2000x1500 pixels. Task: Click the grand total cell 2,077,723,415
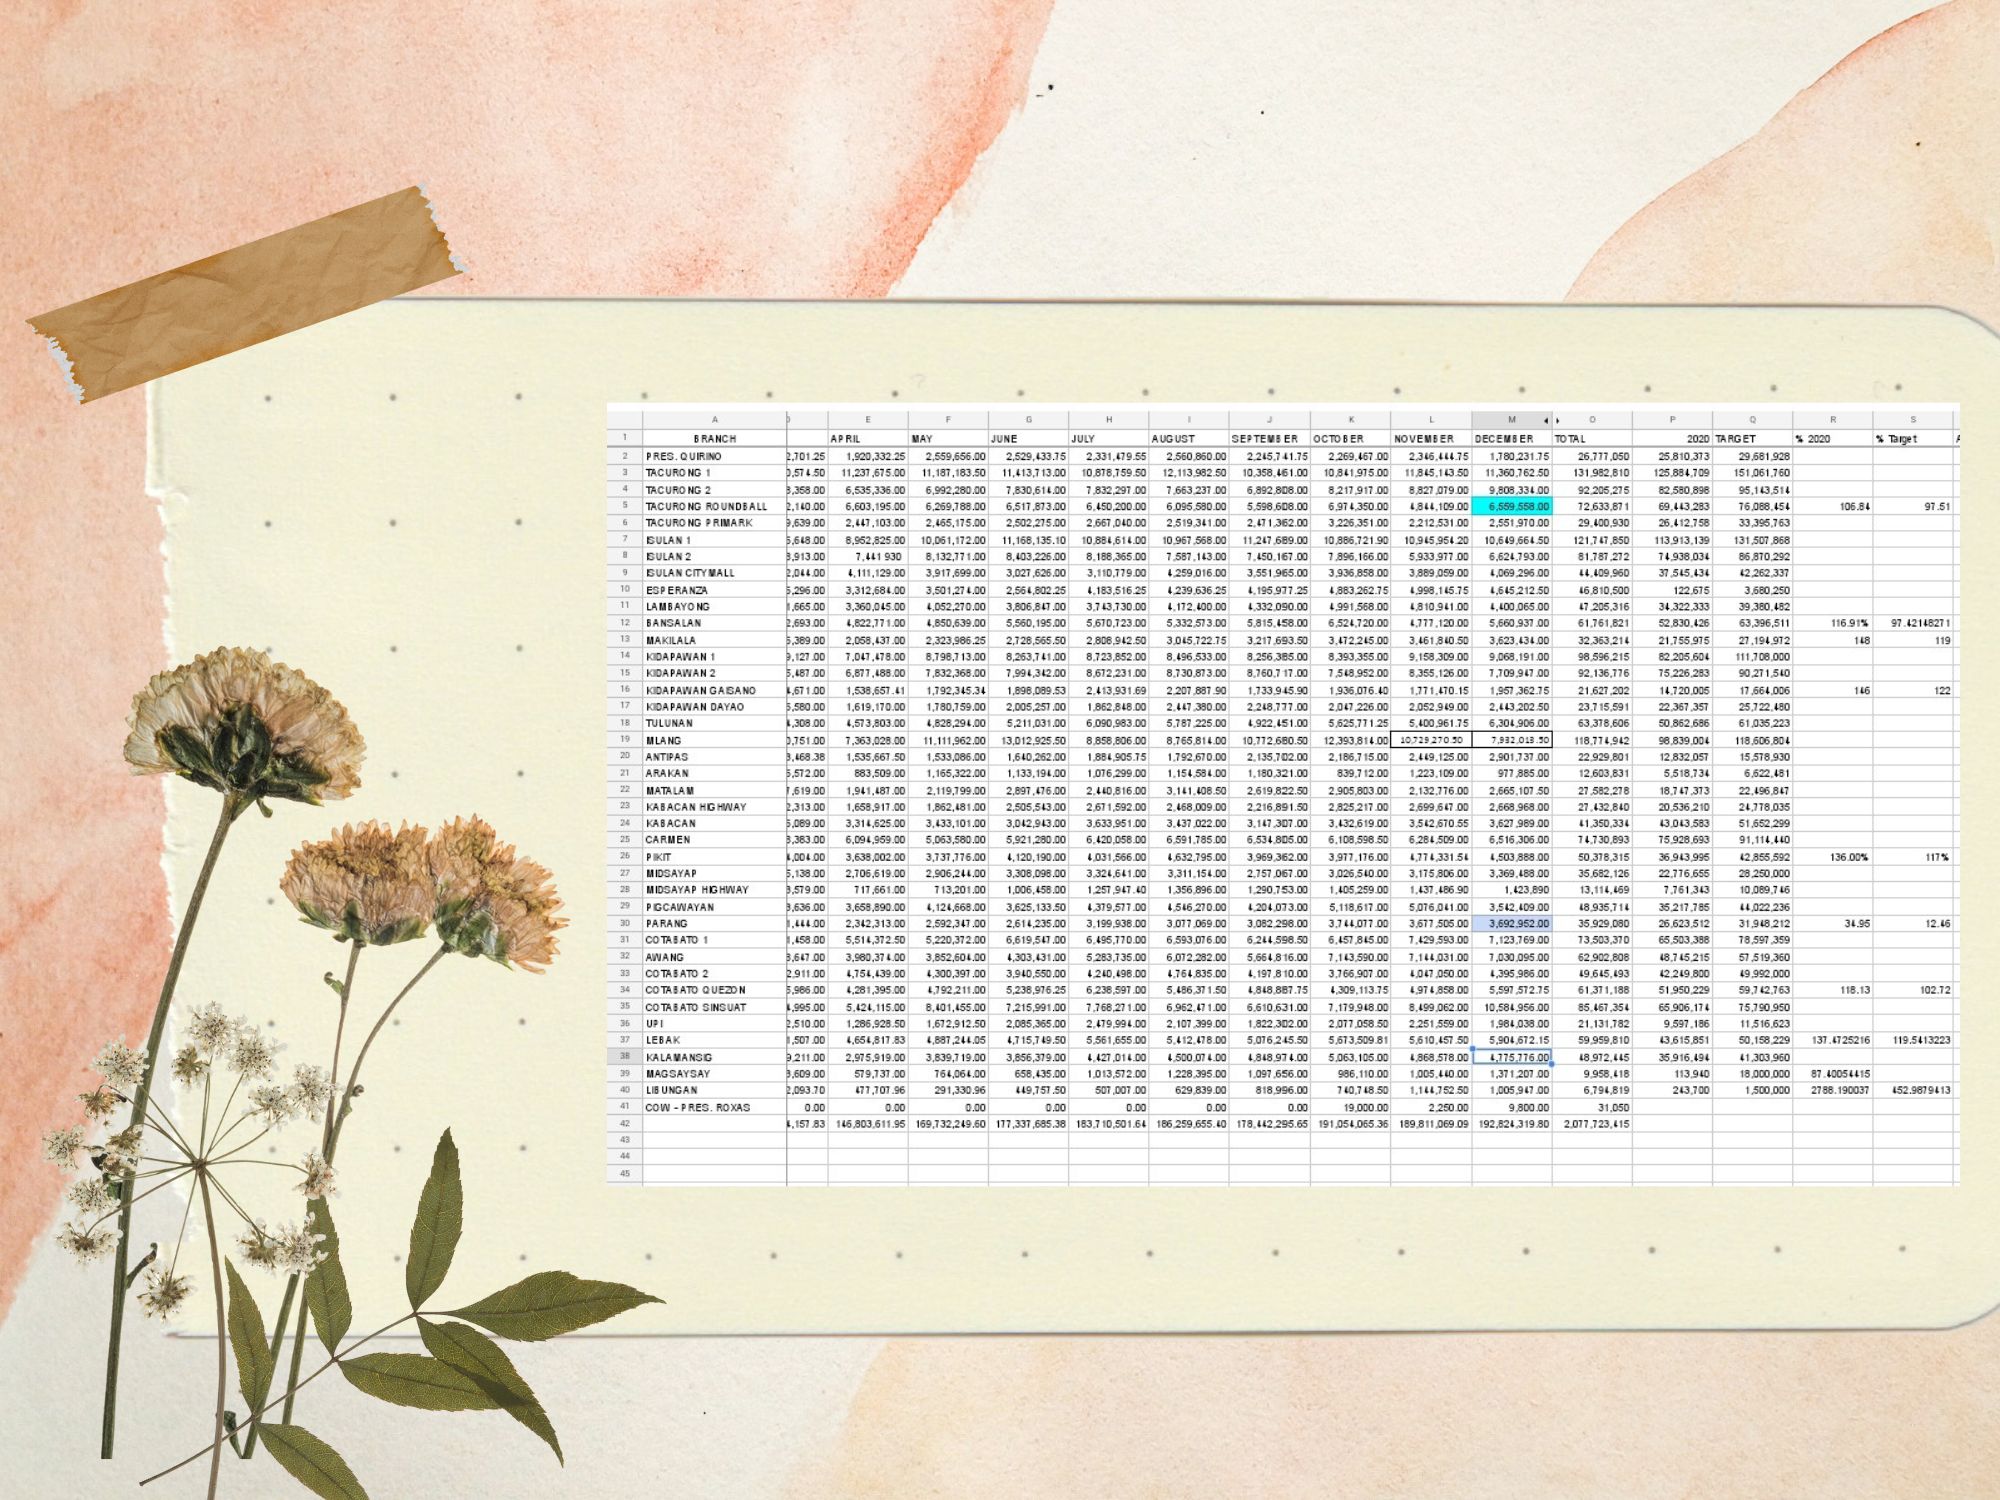pos(1591,1124)
